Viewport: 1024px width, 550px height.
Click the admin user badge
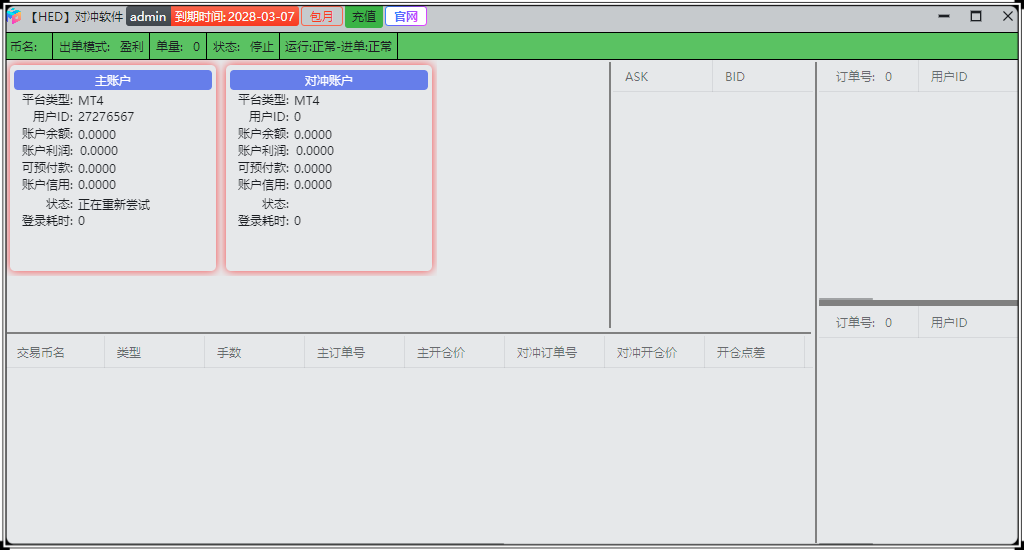(148, 17)
